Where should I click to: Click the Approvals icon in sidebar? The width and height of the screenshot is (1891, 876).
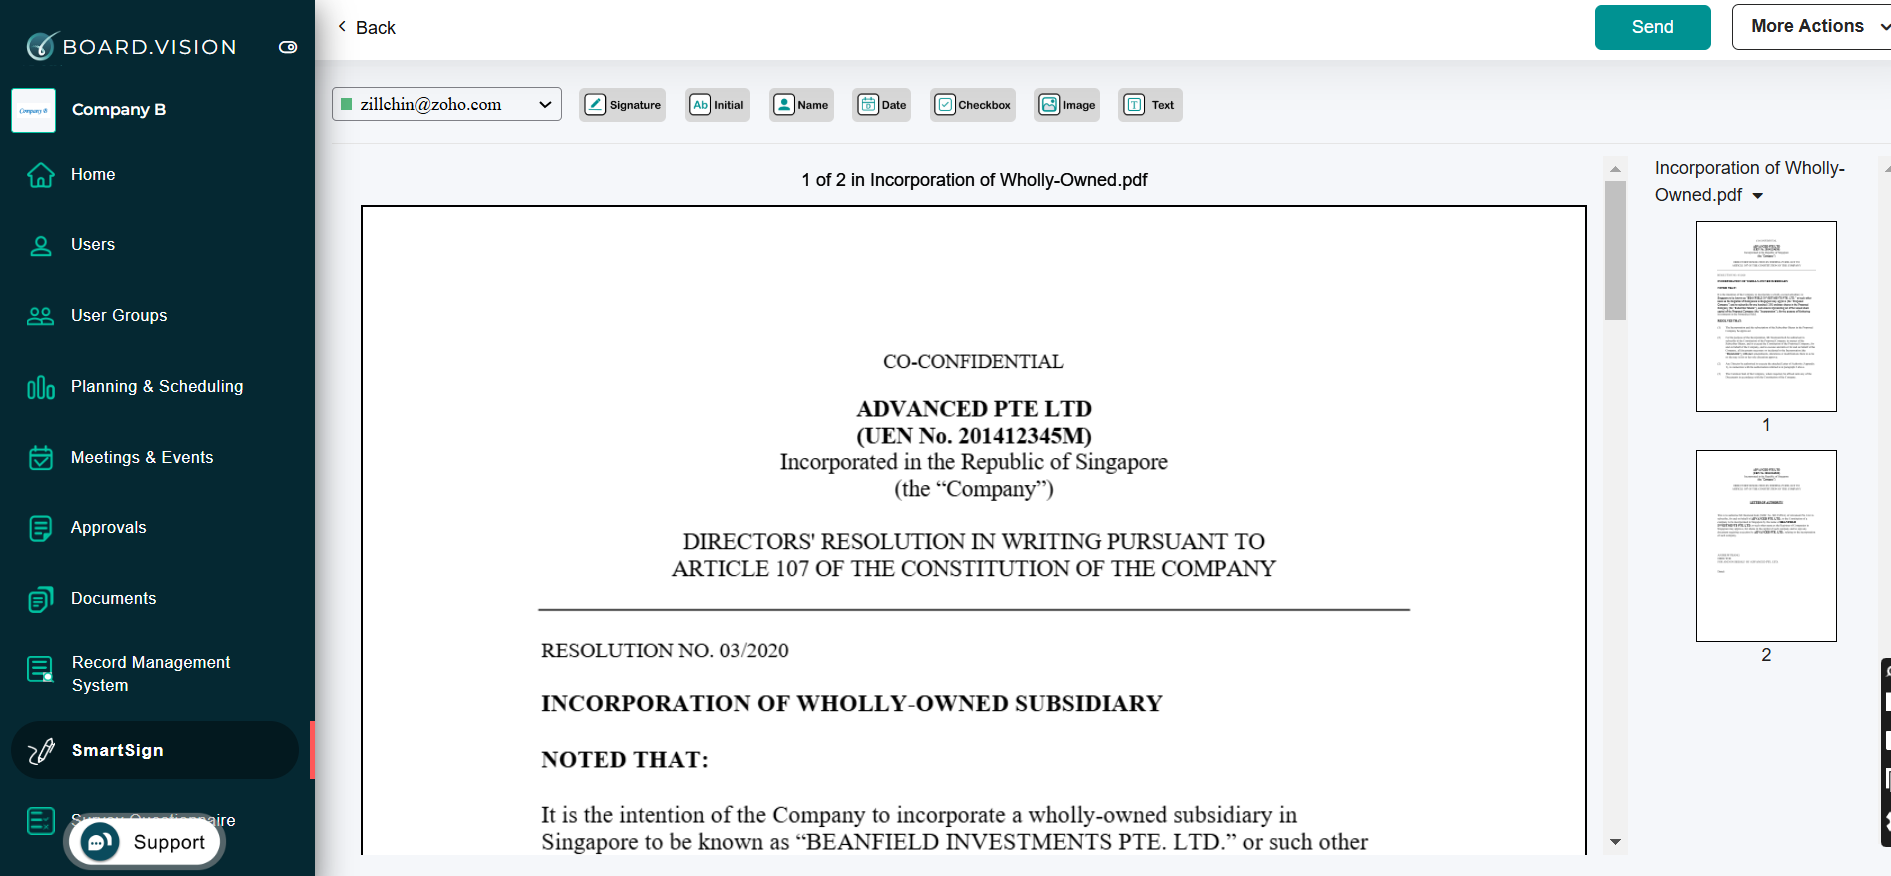point(41,528)
